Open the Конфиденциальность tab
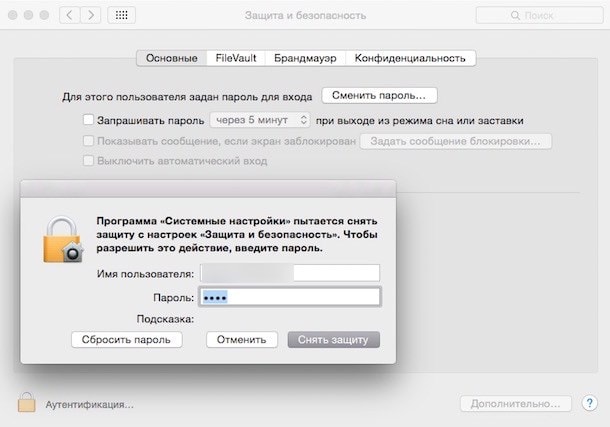This screenshot has height=427, width=610. 410,58
